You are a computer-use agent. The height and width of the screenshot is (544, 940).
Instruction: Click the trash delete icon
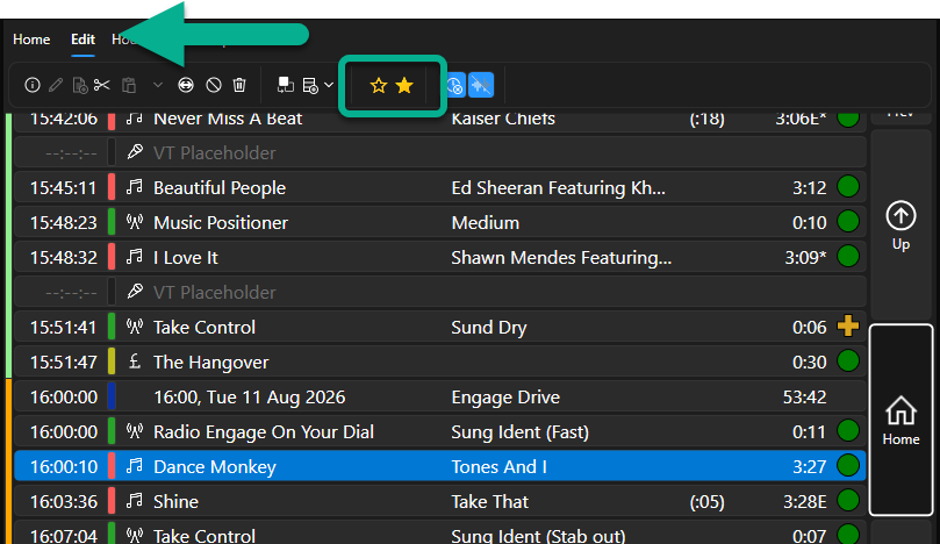click(239, 85)
